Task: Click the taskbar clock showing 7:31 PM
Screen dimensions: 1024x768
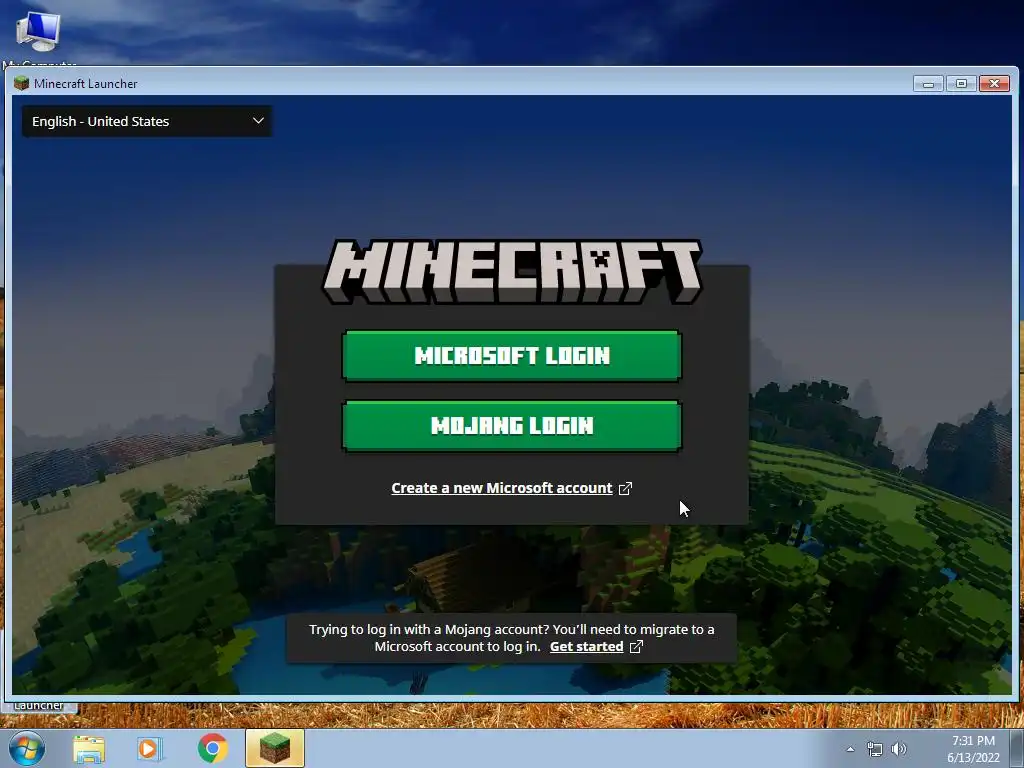Action: click(973, 749)
